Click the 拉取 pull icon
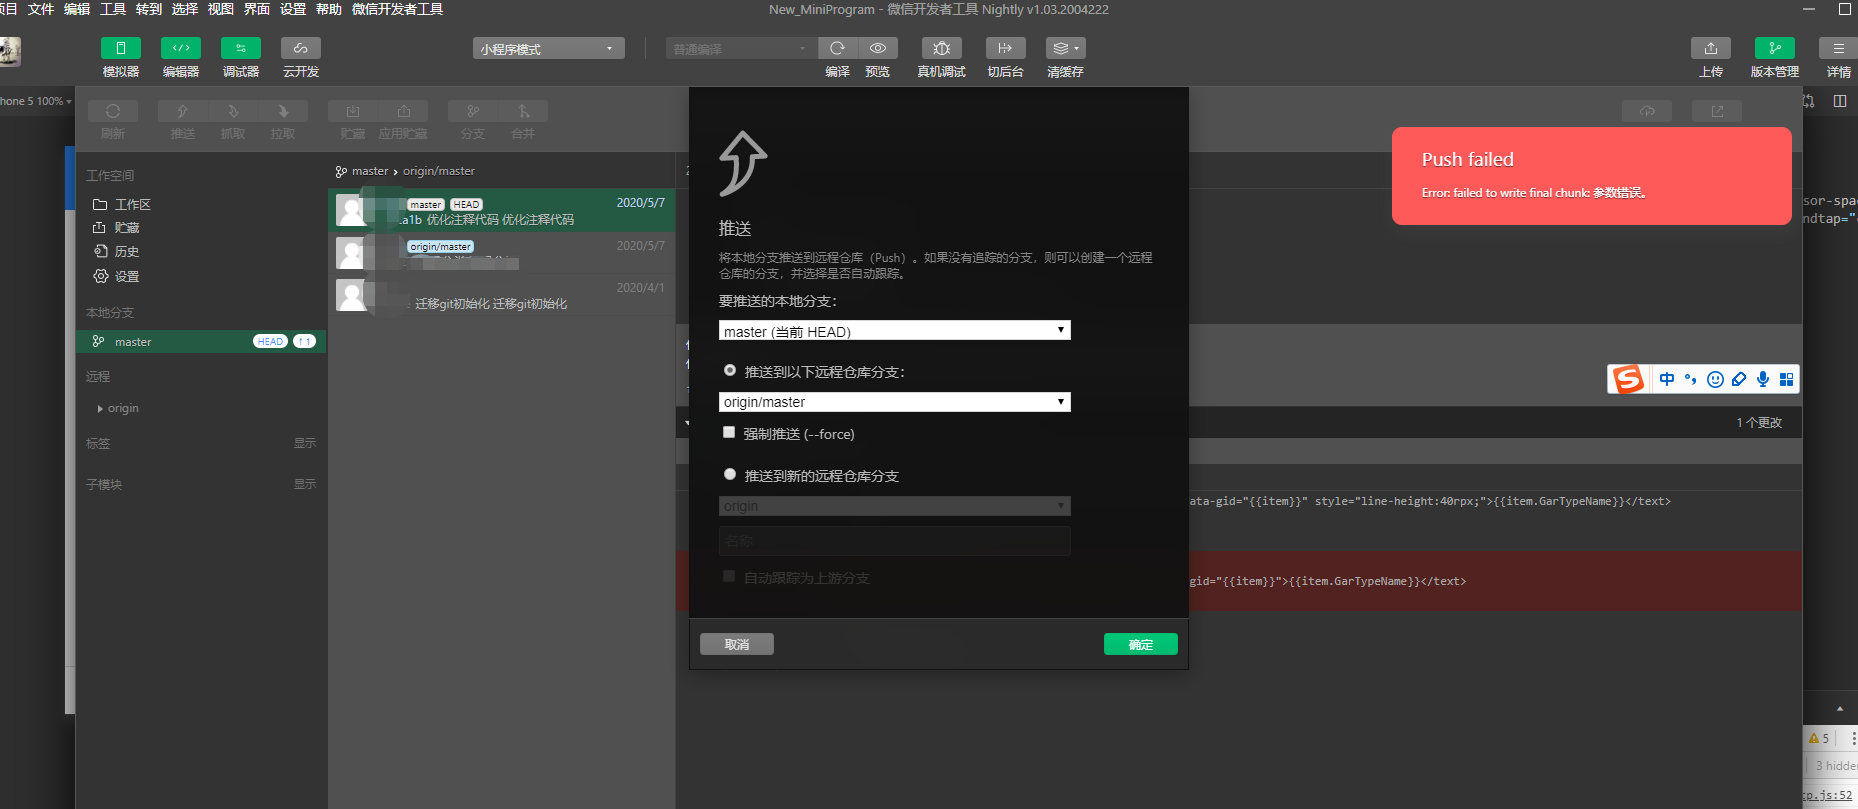The image size is (1858, 809). click(x=283, y=111)
